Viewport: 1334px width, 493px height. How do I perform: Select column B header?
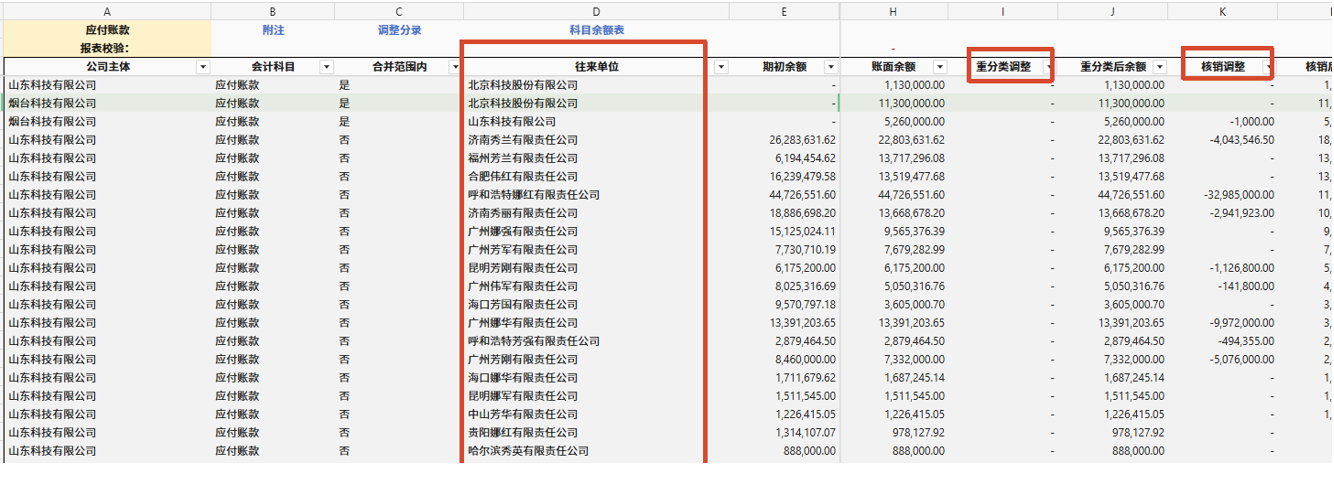273,11
